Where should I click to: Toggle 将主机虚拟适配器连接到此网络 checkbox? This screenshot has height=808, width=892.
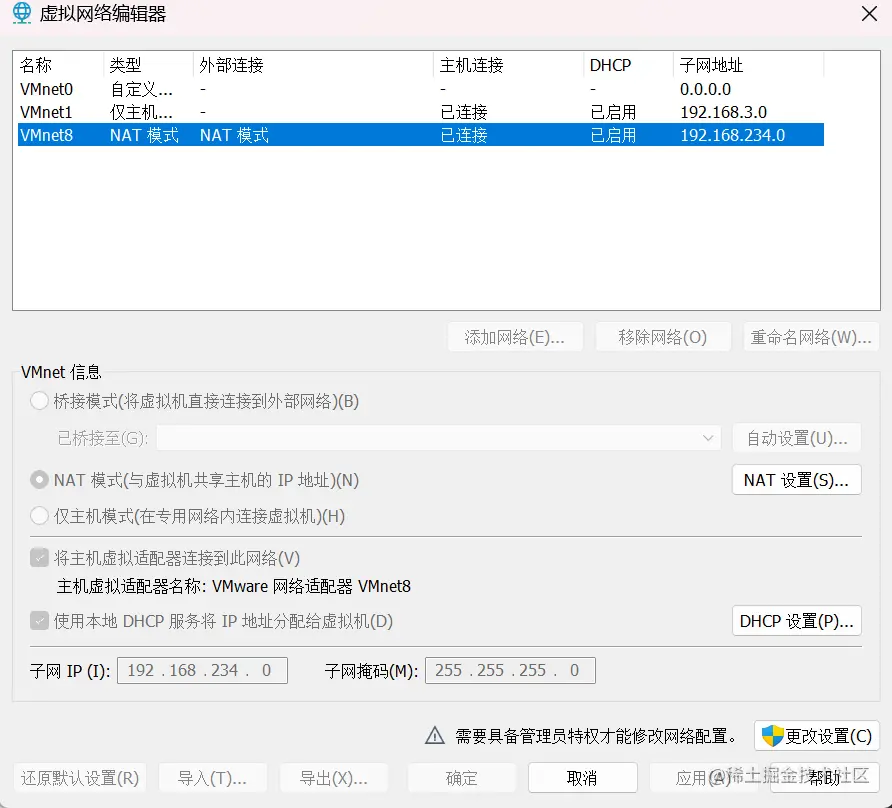(39, 558)
